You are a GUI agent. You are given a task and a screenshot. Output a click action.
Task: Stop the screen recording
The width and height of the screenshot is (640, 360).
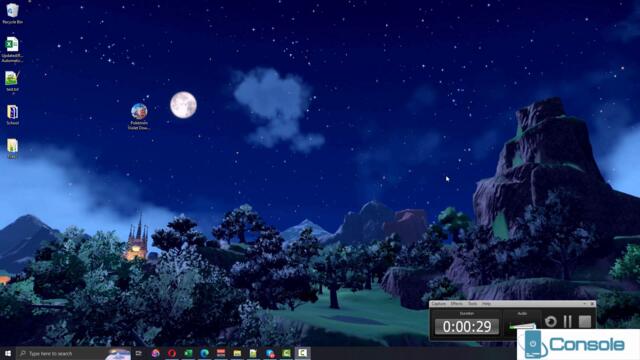coord(585,322)
